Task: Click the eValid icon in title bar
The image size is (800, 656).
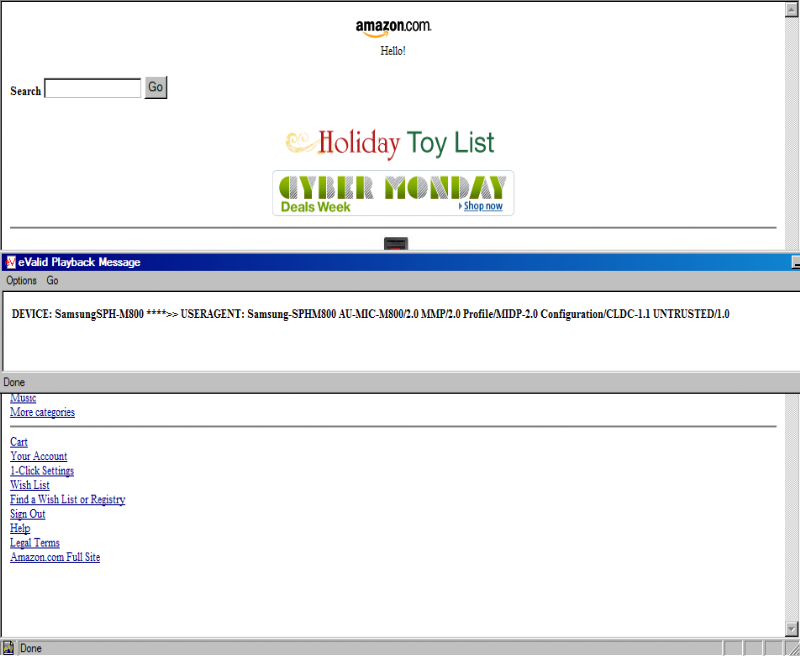Action: click(x=10, y=262)
